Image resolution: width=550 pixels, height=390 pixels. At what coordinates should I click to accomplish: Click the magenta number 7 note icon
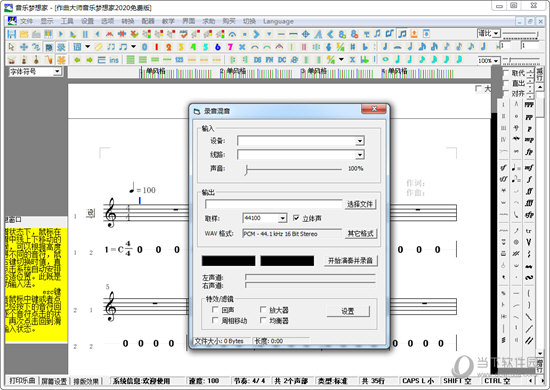230,47
